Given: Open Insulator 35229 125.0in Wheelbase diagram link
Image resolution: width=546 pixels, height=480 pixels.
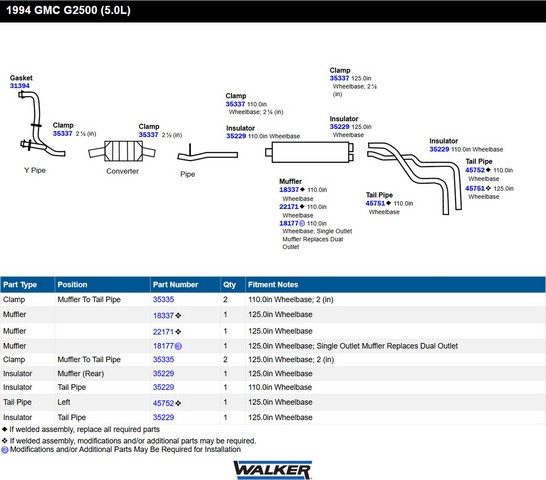Looking at the screenshot, I should click(x=340, y=126).
